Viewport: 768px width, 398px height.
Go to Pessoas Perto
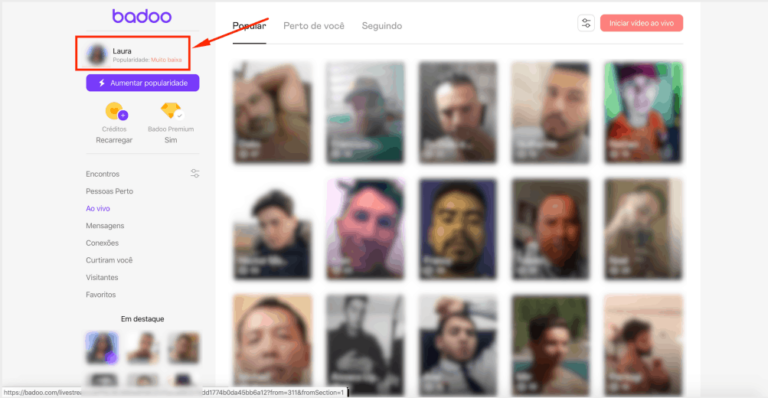(109, 191)
